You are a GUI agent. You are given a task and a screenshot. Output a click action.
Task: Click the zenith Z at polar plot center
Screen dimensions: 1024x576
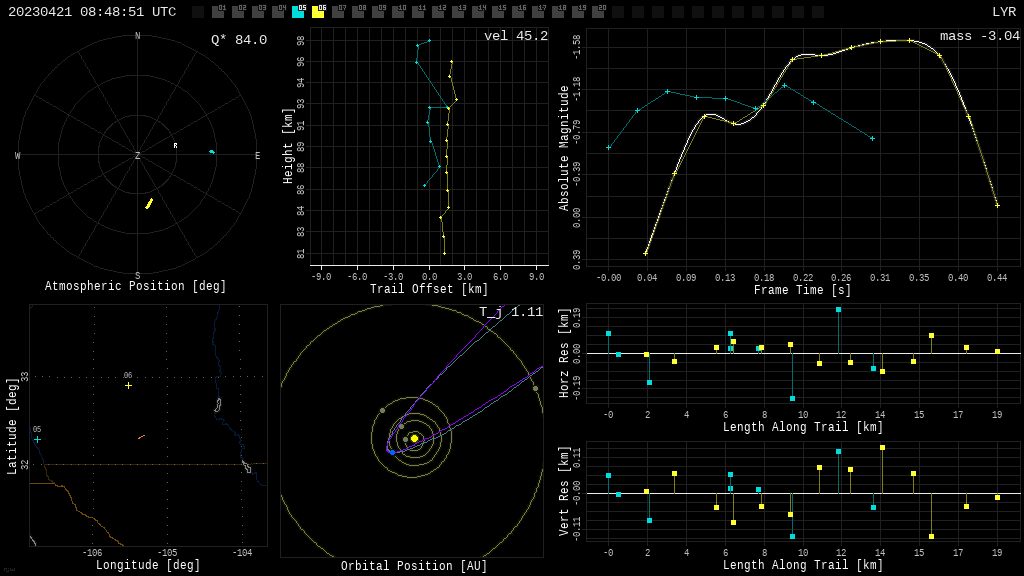(x=138, y=156)
